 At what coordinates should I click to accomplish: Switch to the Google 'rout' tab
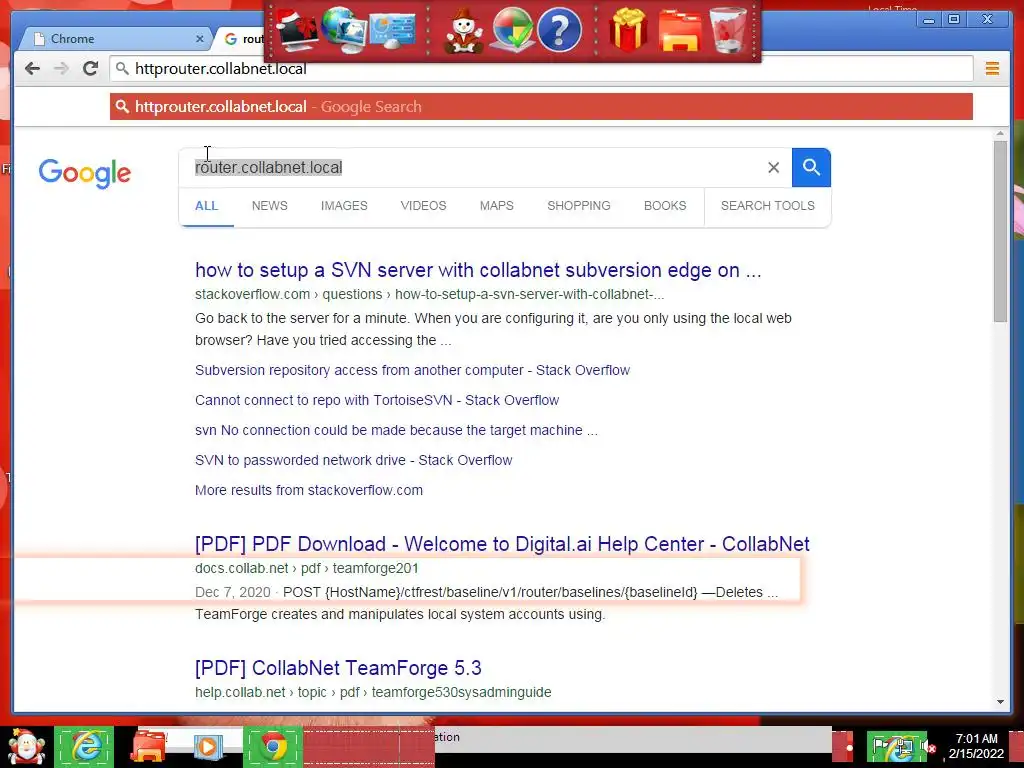coord(243,39)
